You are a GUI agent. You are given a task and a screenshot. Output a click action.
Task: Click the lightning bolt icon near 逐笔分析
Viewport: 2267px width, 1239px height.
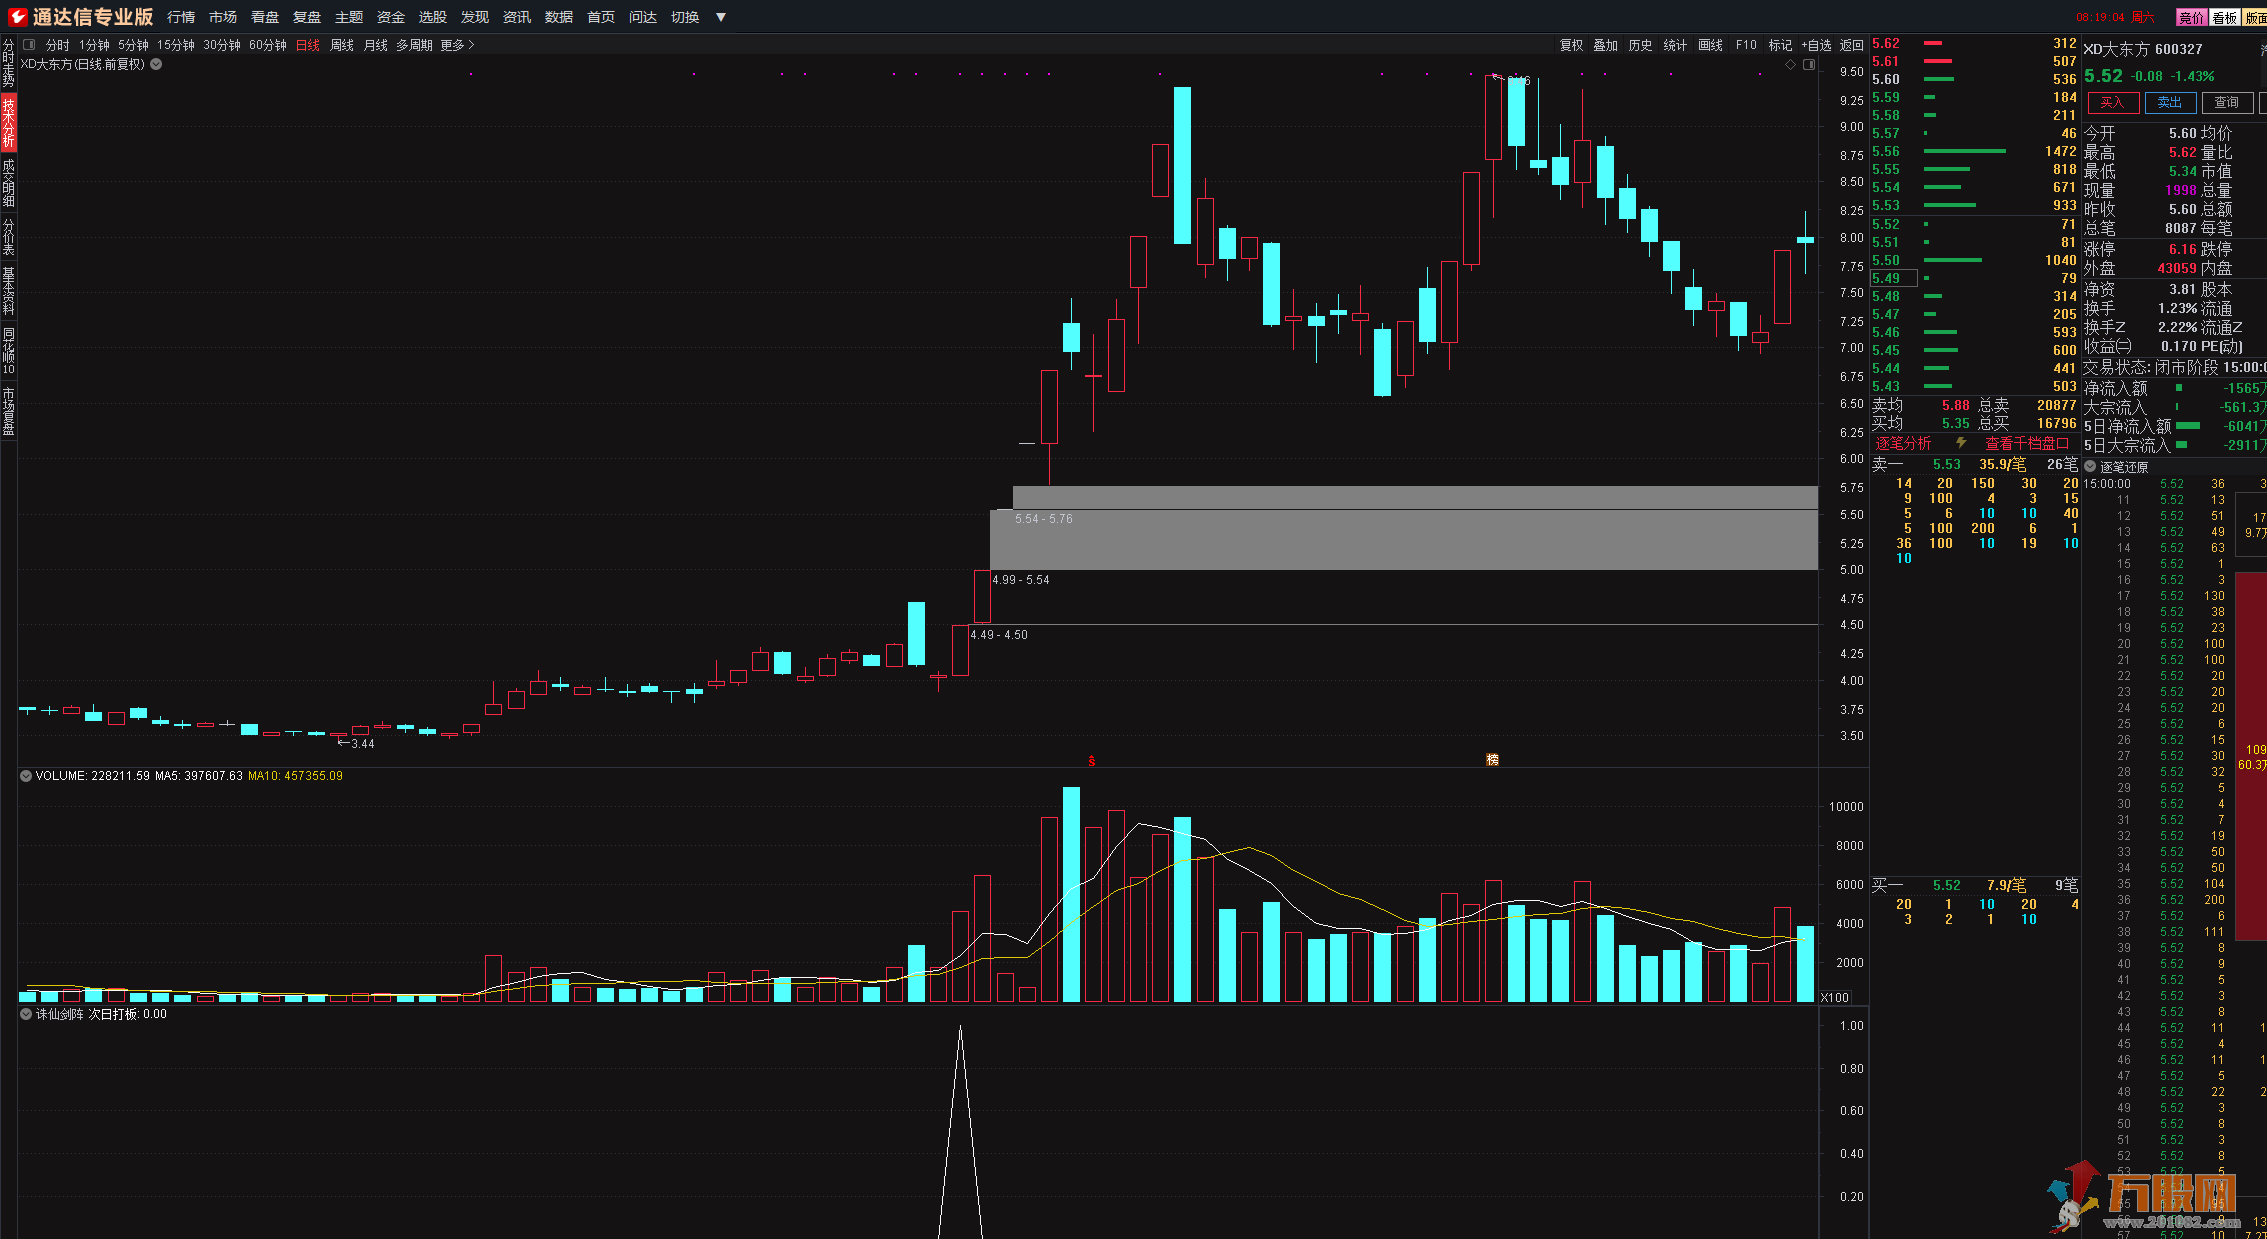[1961, 442]
